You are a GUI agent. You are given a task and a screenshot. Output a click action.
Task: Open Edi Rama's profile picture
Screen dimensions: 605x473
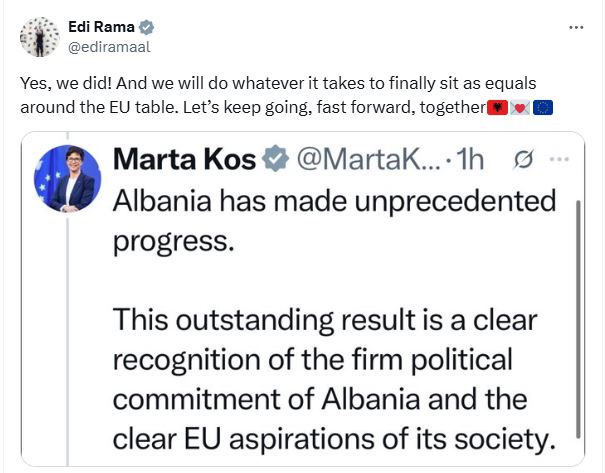[40, 36]
